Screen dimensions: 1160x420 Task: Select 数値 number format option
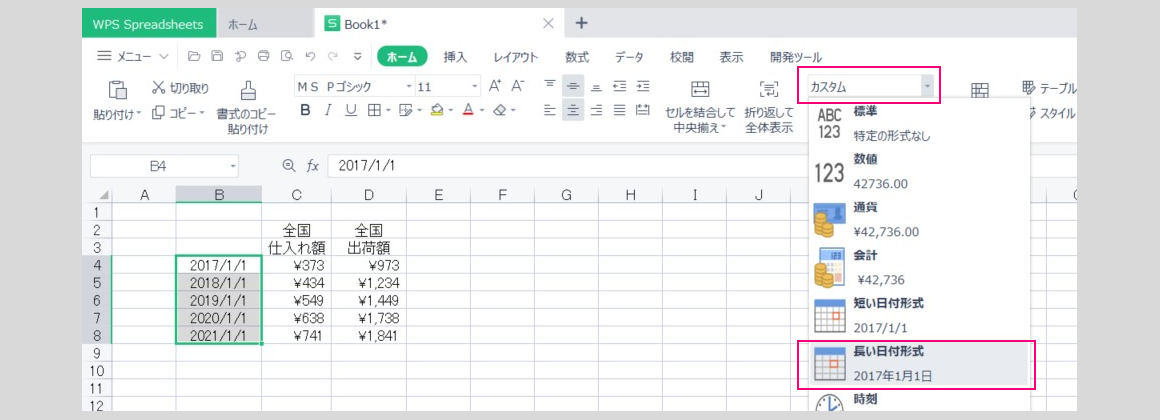tap(920, 171)
